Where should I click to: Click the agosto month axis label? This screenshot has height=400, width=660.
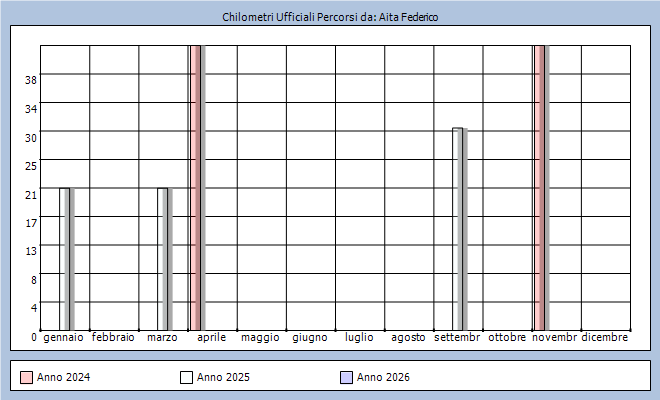click(408, 338)
